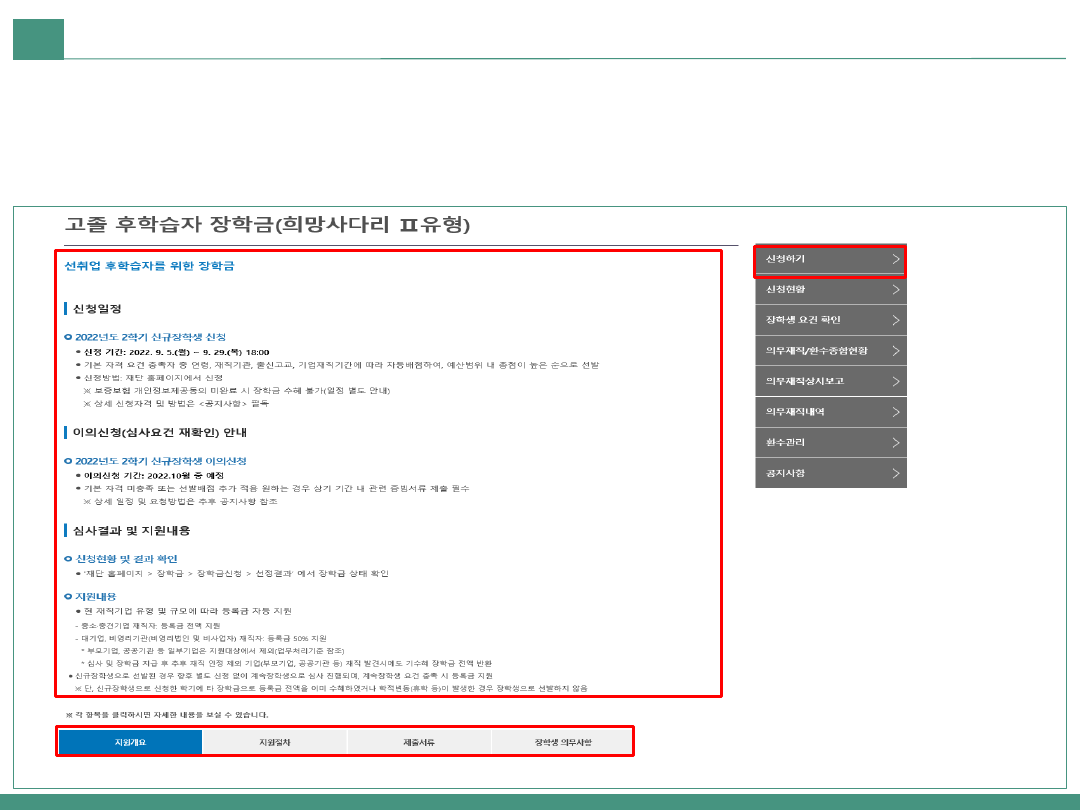Click the 신청현황 및 결과 확인 heading
Image resolution: width=1080 pixels, height=810 pixels.
126,559
